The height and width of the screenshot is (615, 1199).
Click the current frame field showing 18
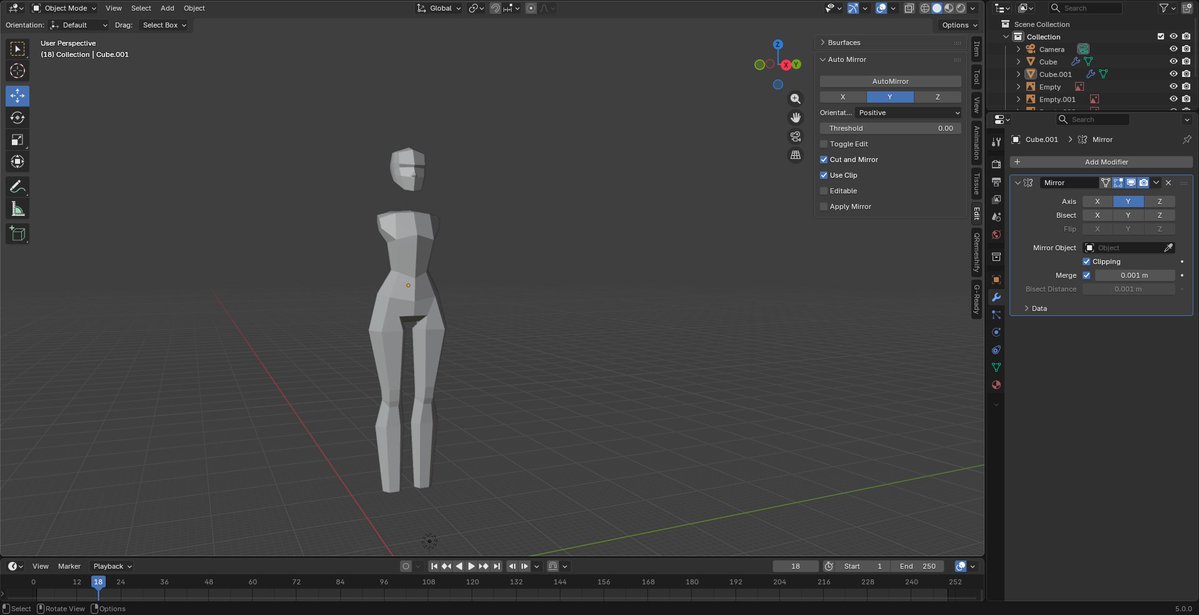click(795, 566)
